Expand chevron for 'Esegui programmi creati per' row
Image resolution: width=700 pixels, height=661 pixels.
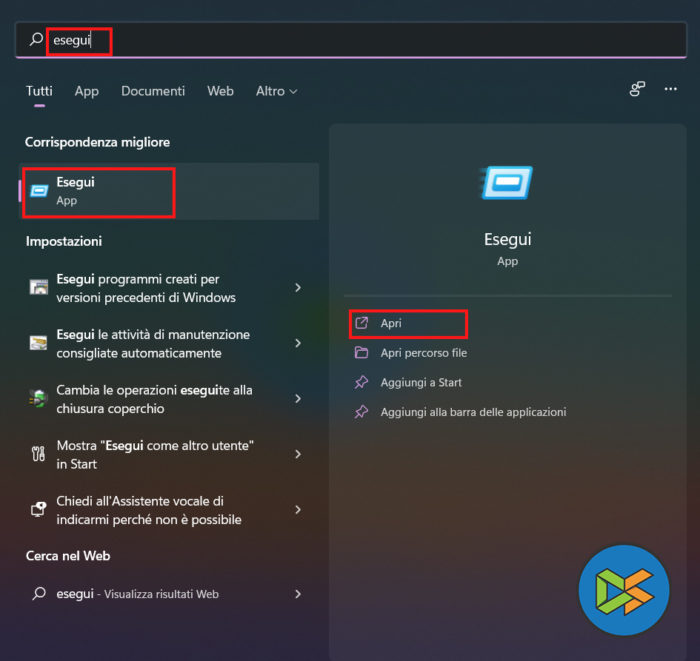[298, 288]
